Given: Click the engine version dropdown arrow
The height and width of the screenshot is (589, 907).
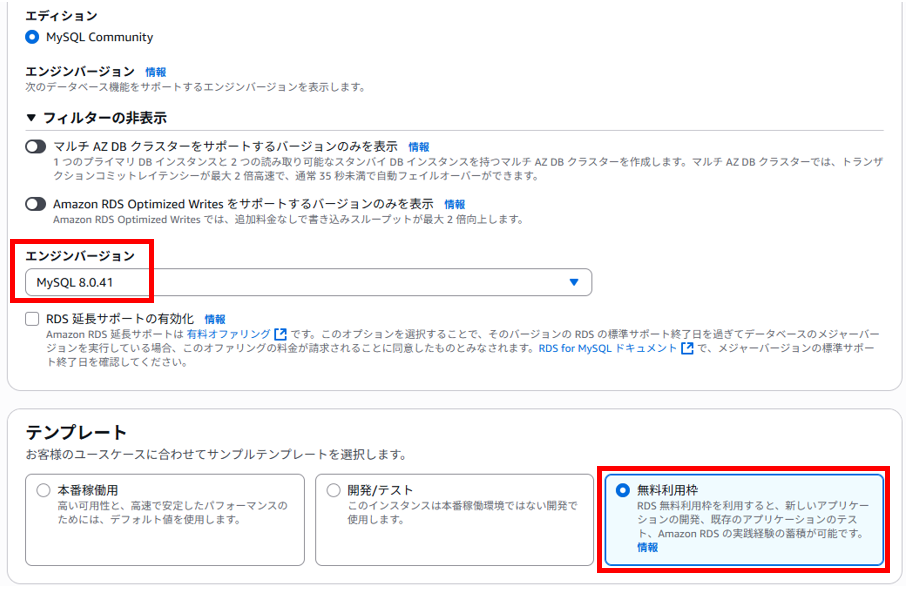Looking at the screenshot, I should [574, 282].
